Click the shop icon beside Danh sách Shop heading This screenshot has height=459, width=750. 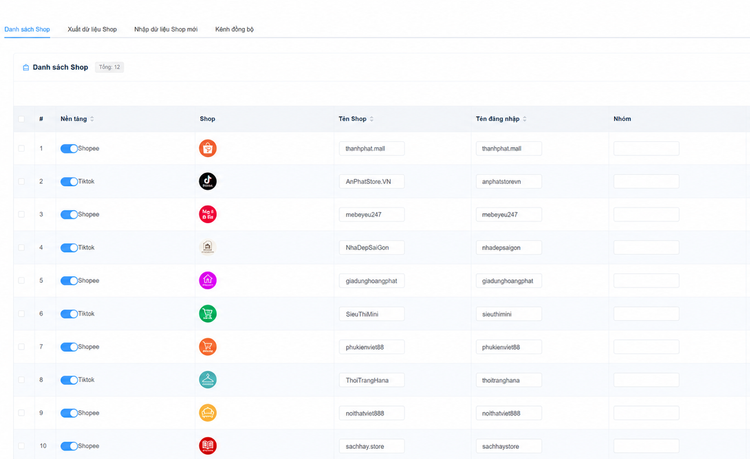point(26,67)
